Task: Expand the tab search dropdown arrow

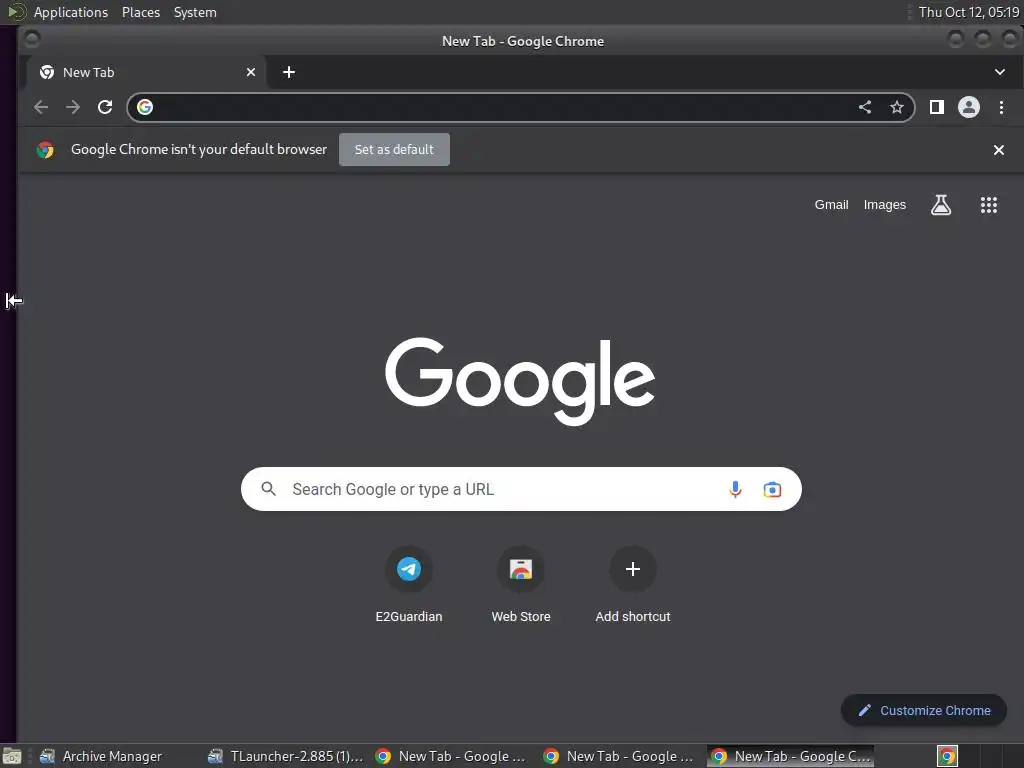Action: tap(999, 72)
